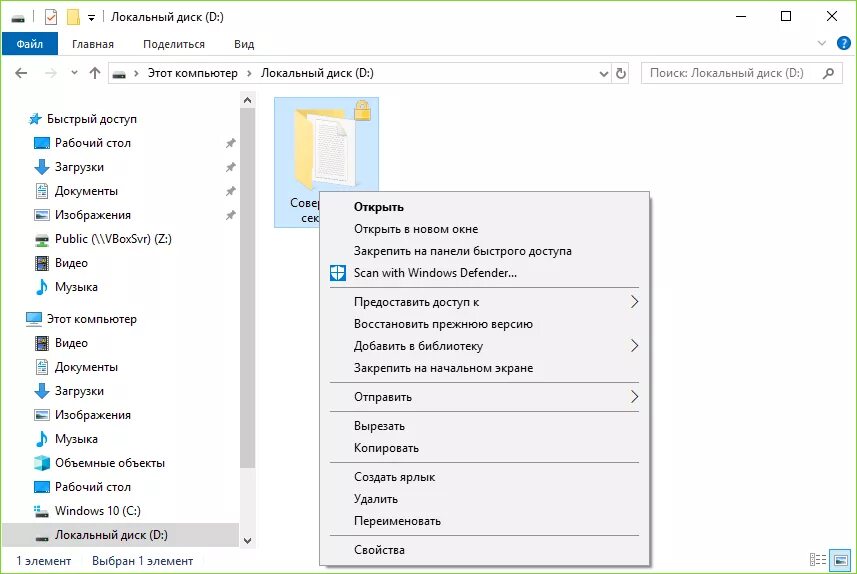Open Help with the blue question icon
The image size is (857, 574).
pyautogui.click(x=844, y=43)
